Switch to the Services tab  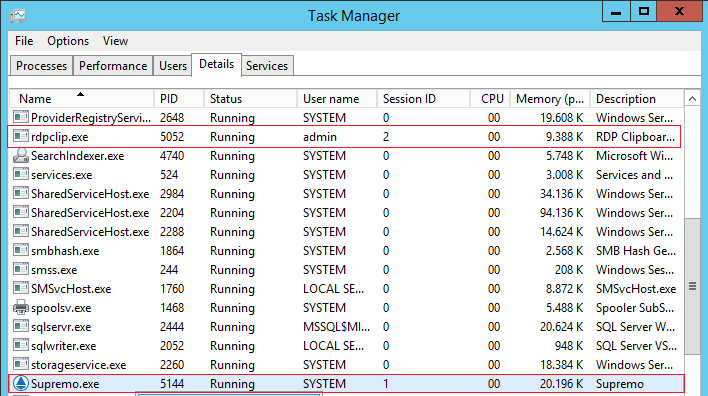(267, 66)
